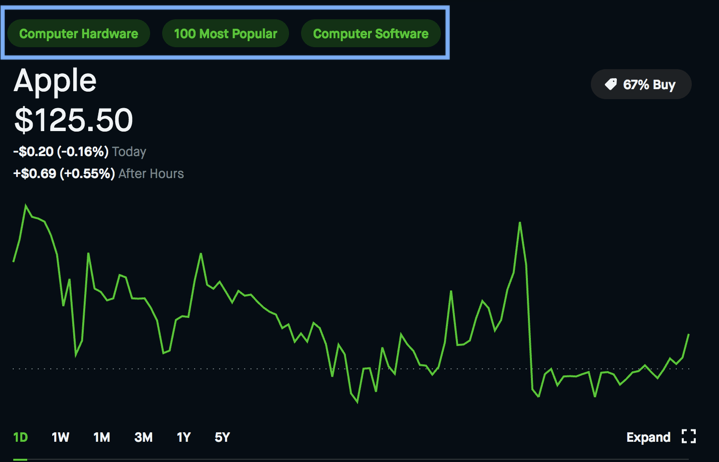Open the Computer Hardware category tag
The height and width of the screenshot is (462, 719).
pos(79,33)
